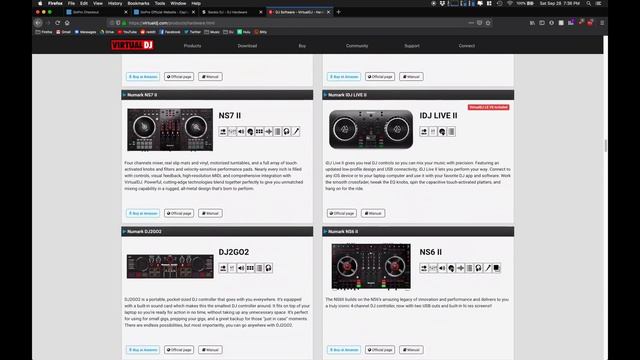
Task: Click Buy at Amazon for DJ2GO2
Action: 143,350
